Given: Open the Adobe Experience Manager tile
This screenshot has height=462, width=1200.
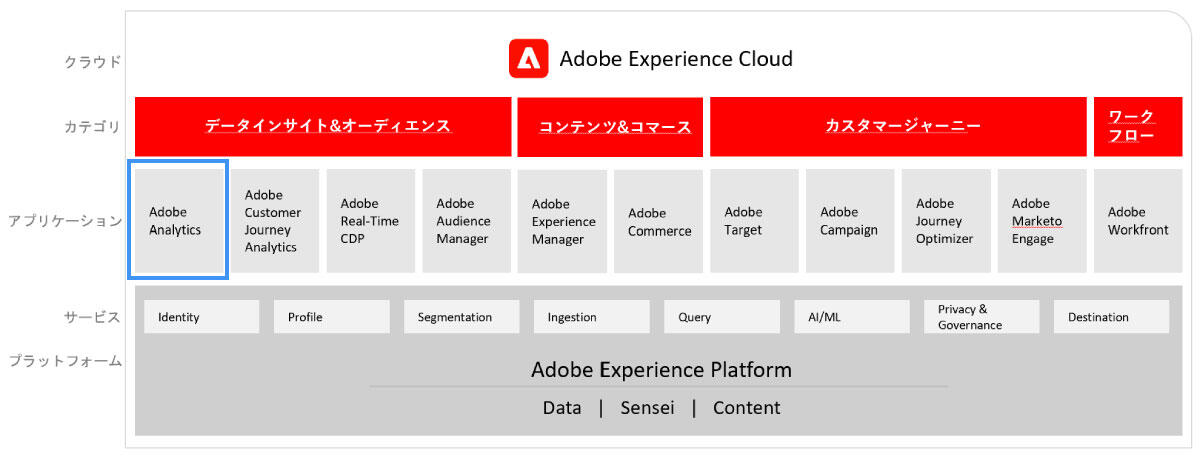Looking at the screenshot, I should (563, 221).
